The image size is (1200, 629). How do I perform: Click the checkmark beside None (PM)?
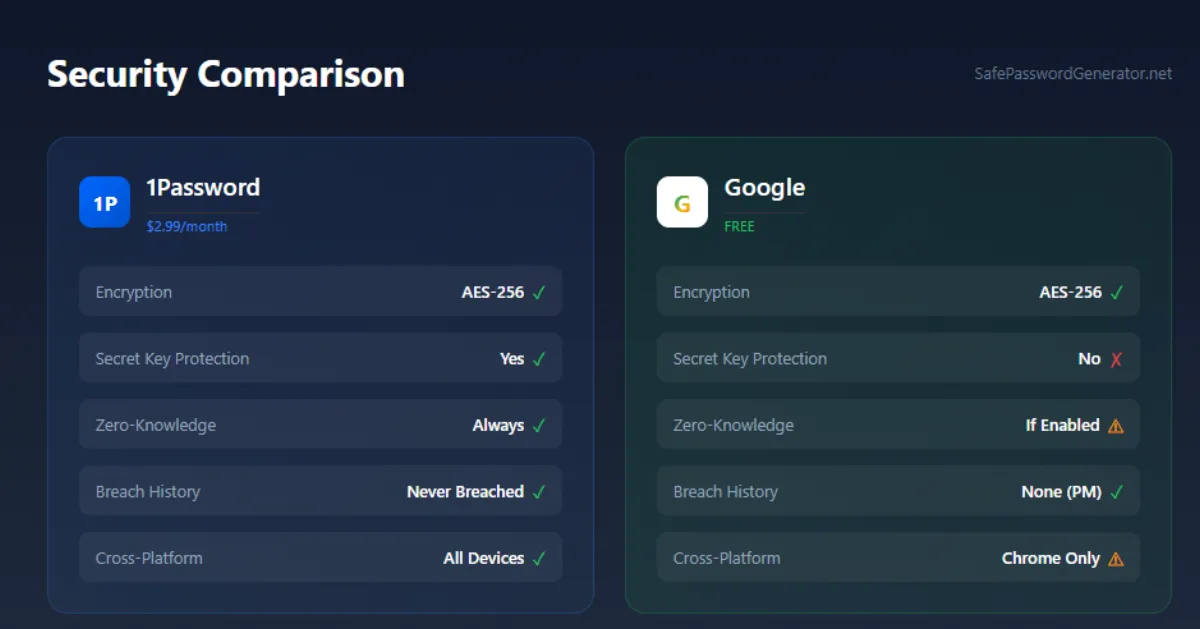(x=1117, y=492)
